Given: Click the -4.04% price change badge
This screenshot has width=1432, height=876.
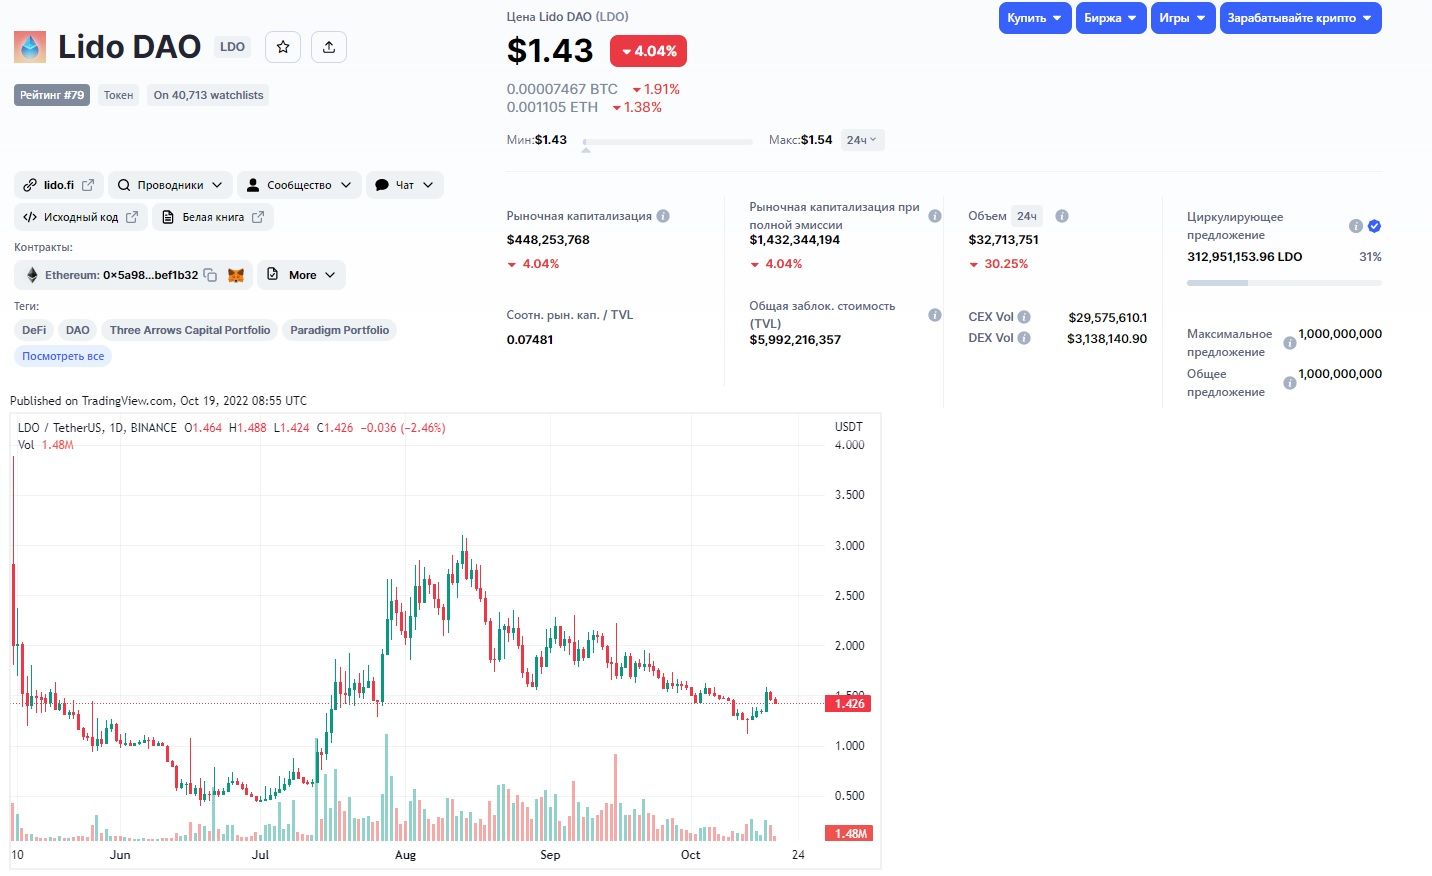Looking at the screenshot, I should point(648,51).
